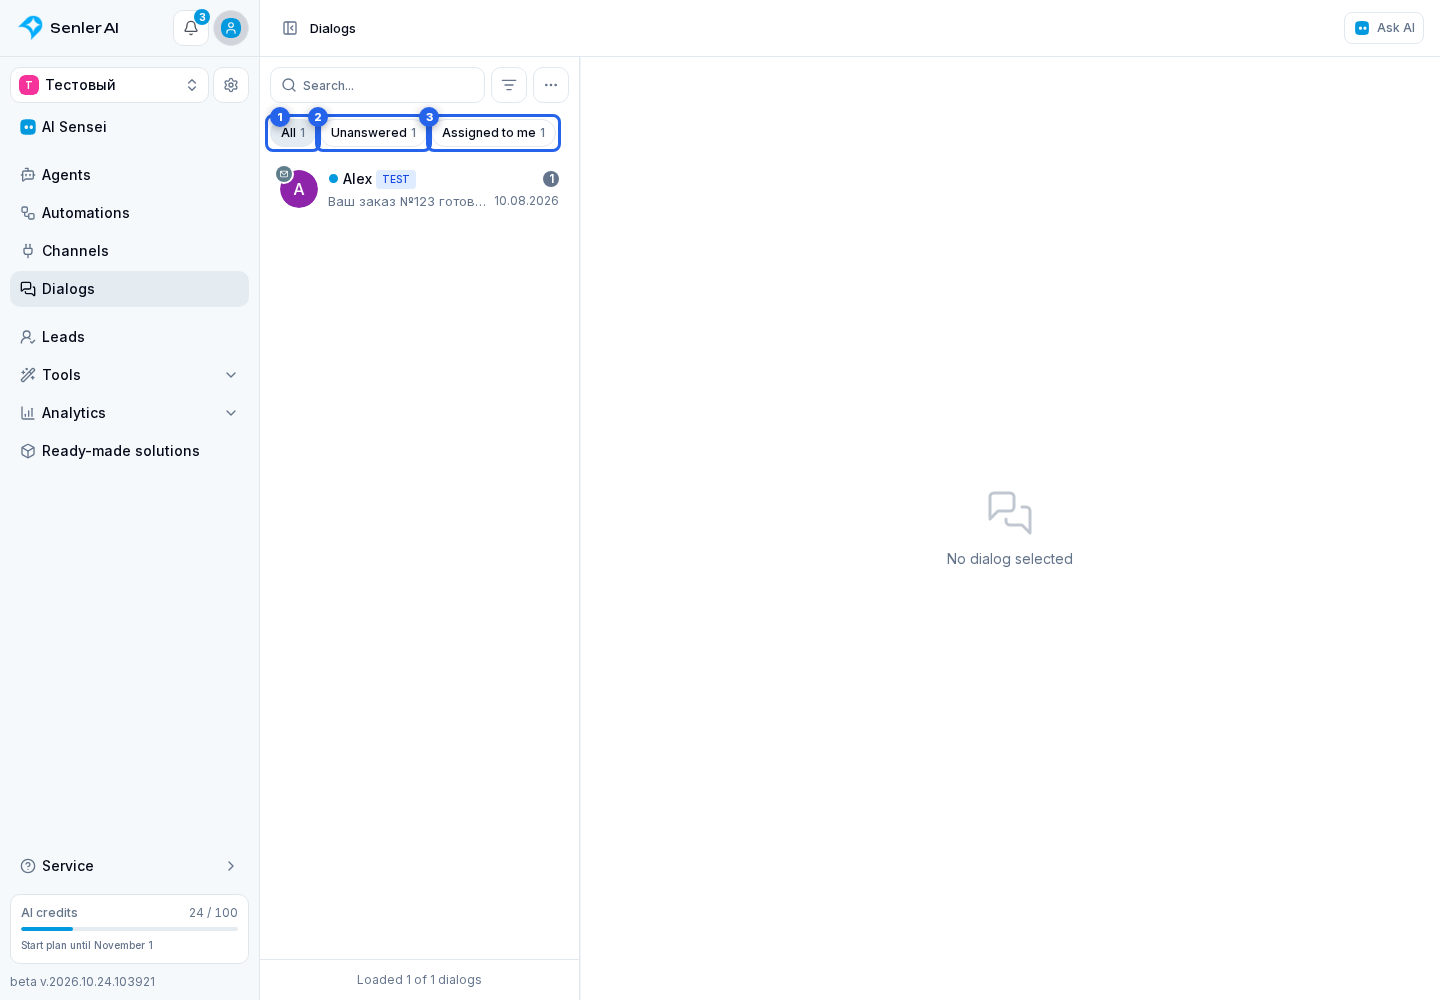Image resolution: width=1440 pixels, height=1000 pixels.
Task: Click the date 10.08.2026
Action: [526, 201]
